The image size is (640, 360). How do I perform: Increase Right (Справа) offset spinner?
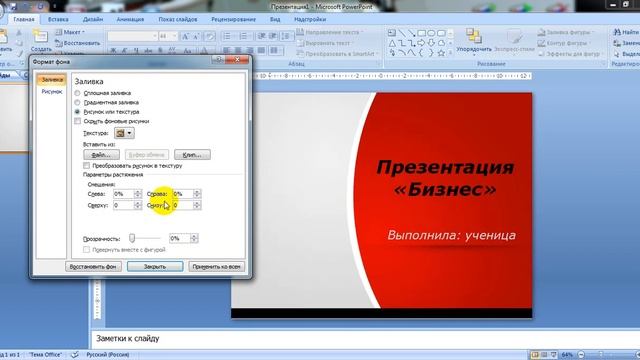point(197,192)
